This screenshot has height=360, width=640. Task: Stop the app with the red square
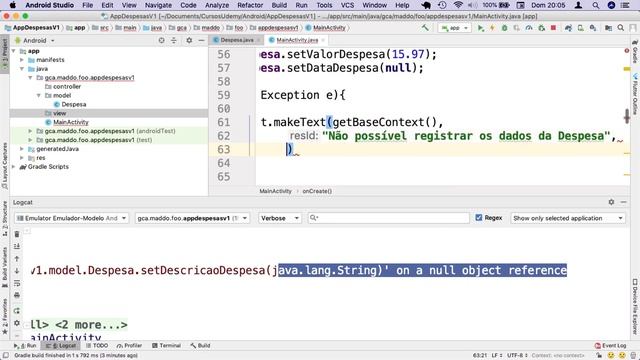[553, 28]
